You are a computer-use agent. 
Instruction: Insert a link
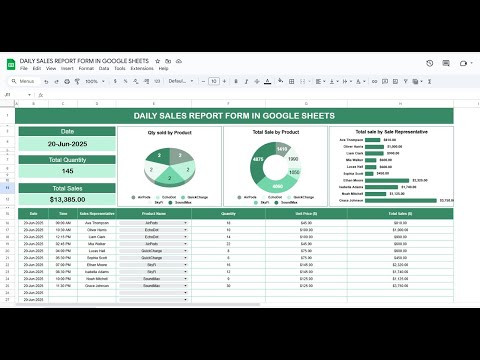[374, 81]
